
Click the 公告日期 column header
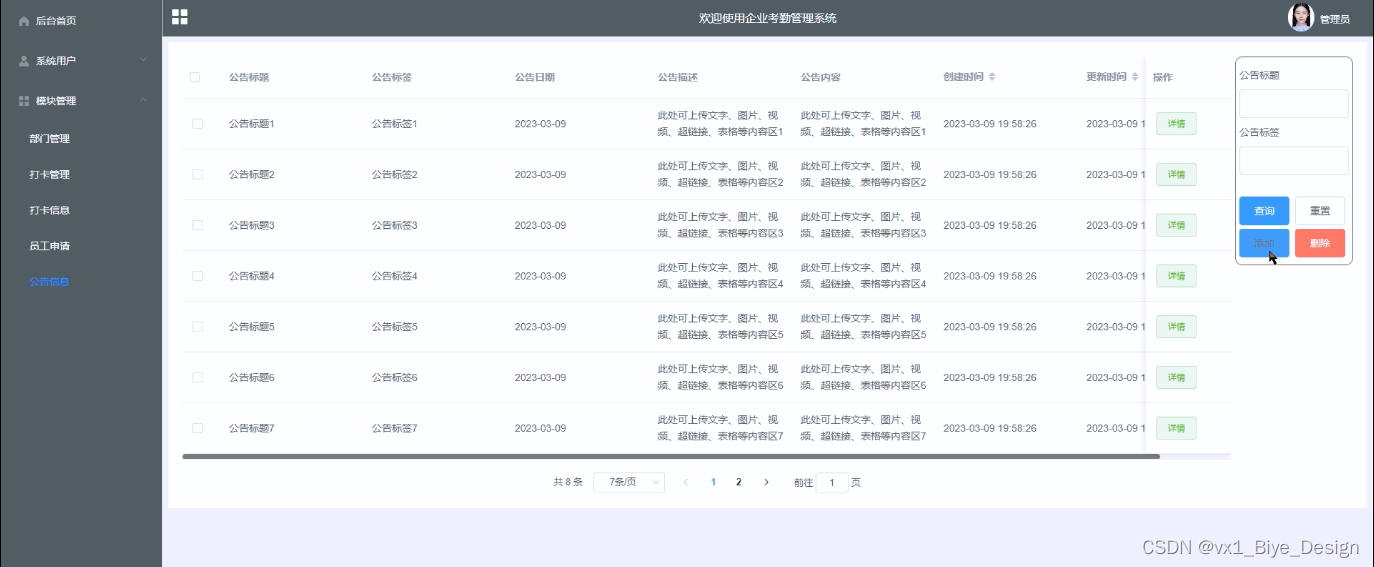(x=534, y=77)
